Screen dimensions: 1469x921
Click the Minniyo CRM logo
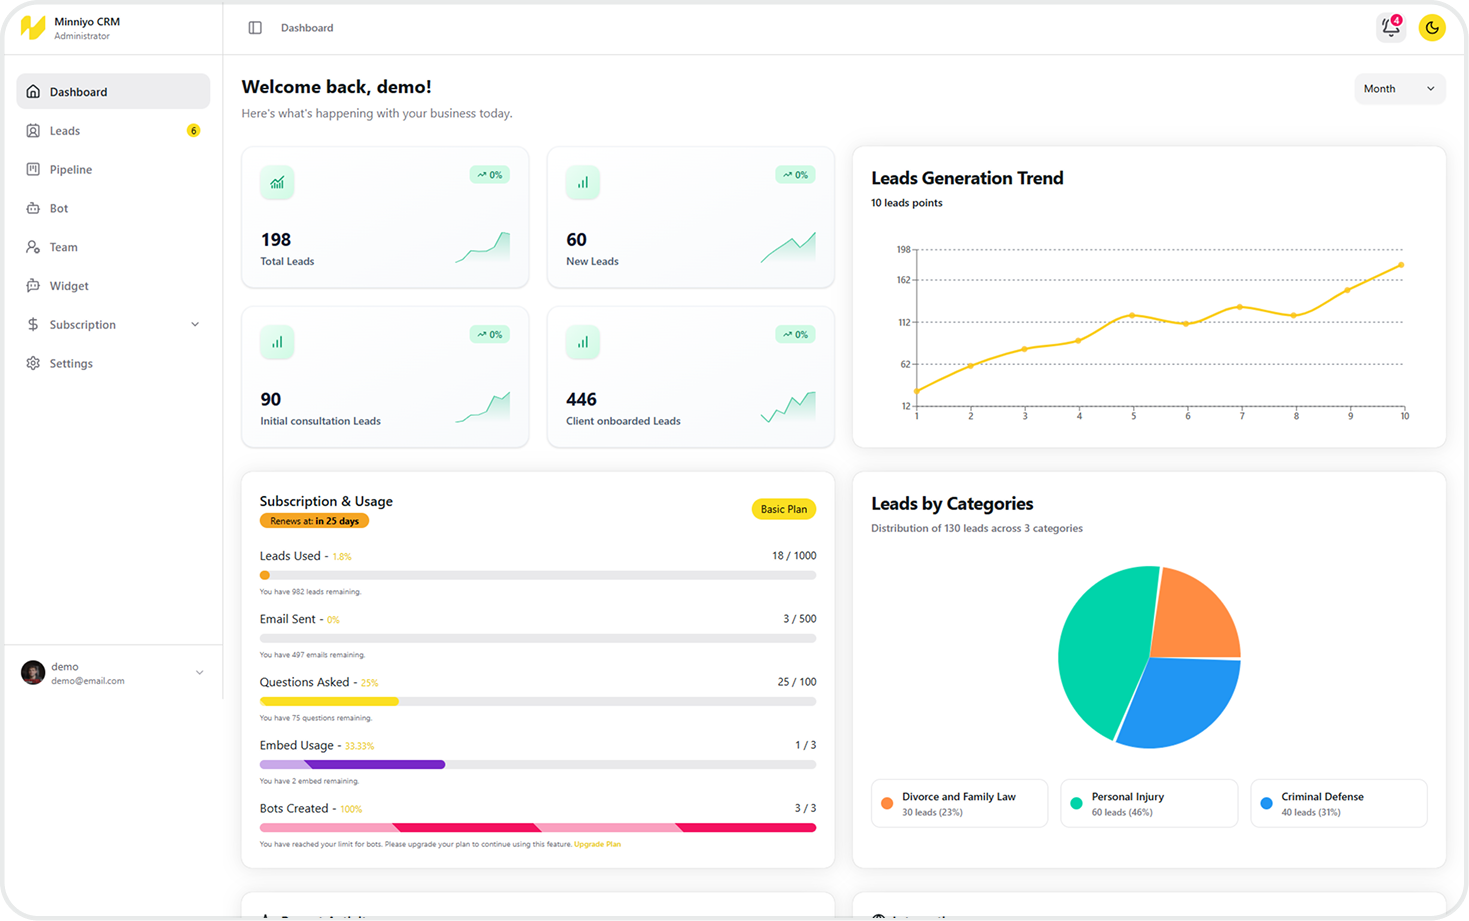coord(33,28)
